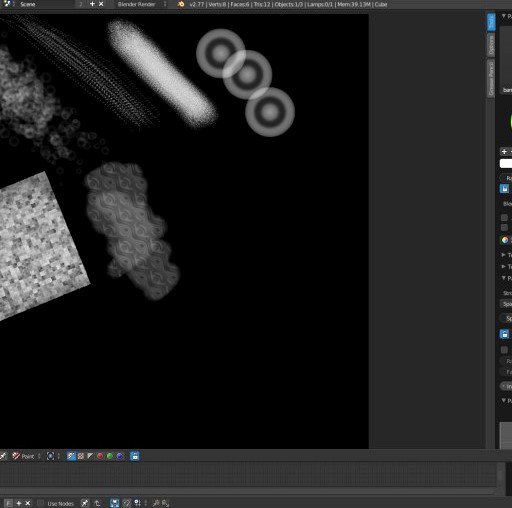512x508 pixels.
Task: Open the Blender Render engine dropdown
Action: pyautogui.click(x=141, y=4)
